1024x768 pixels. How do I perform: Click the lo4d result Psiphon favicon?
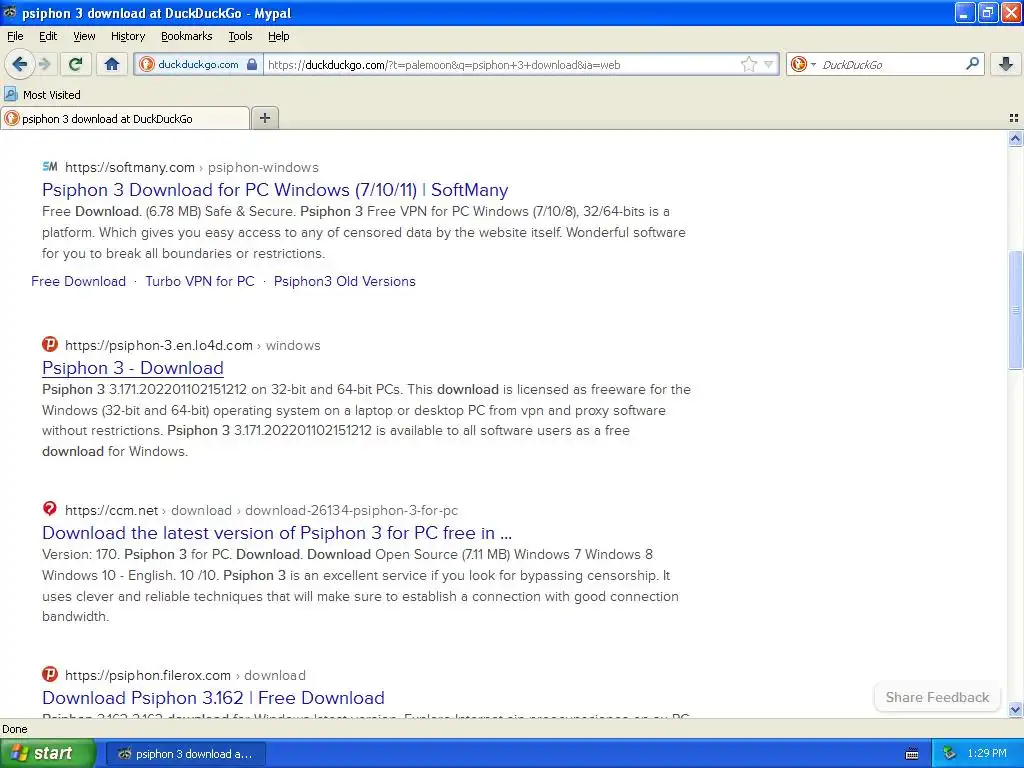pos(50,344)
